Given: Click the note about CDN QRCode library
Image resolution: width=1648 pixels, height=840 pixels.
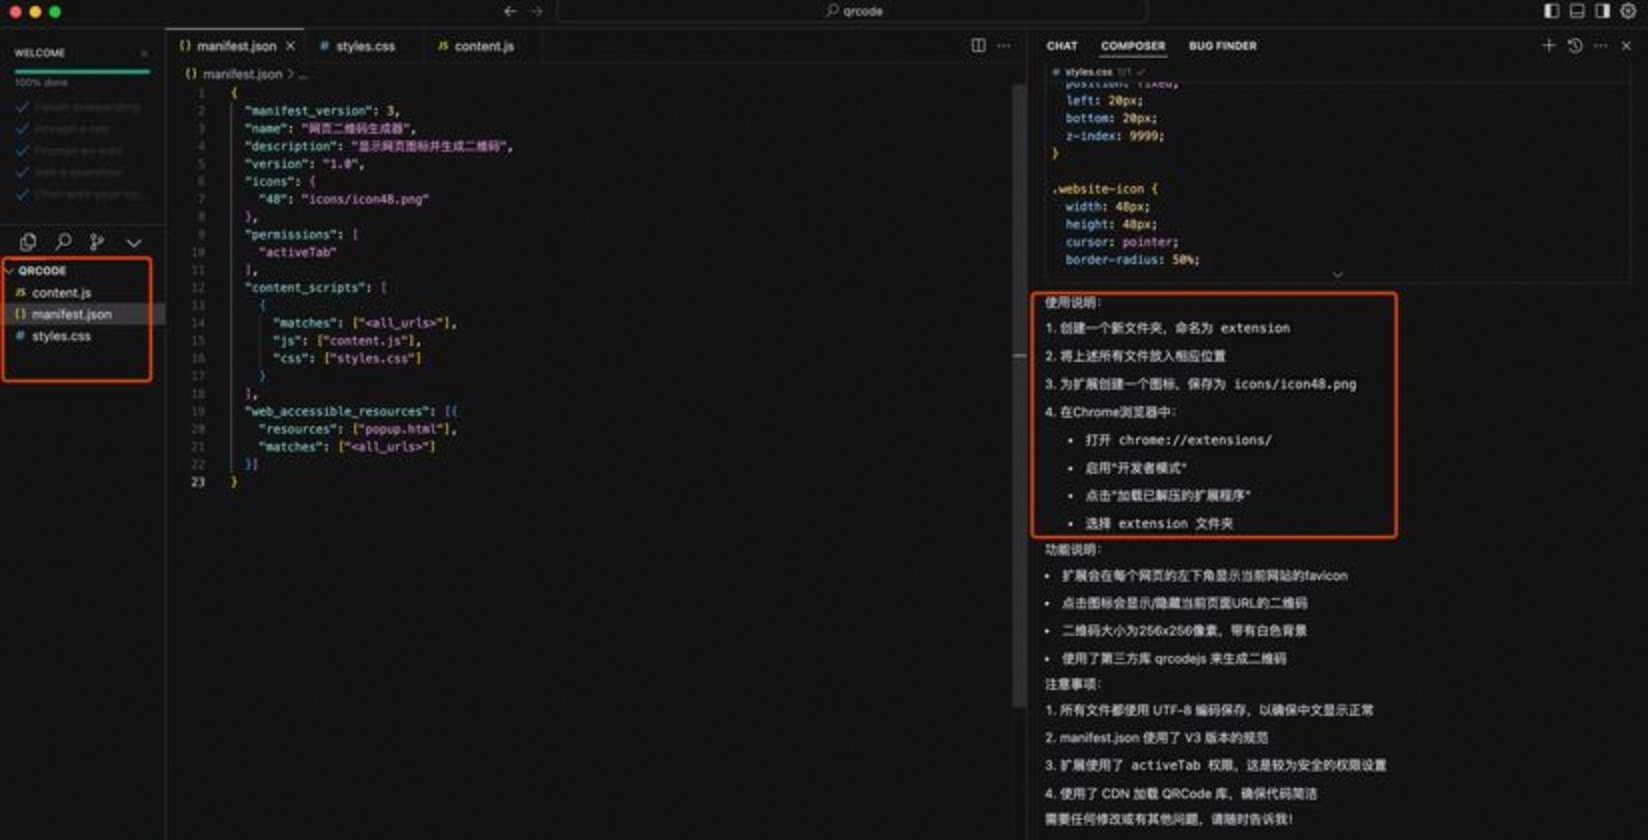Looking at the screenshot, I should click(x=1180, y=794).
